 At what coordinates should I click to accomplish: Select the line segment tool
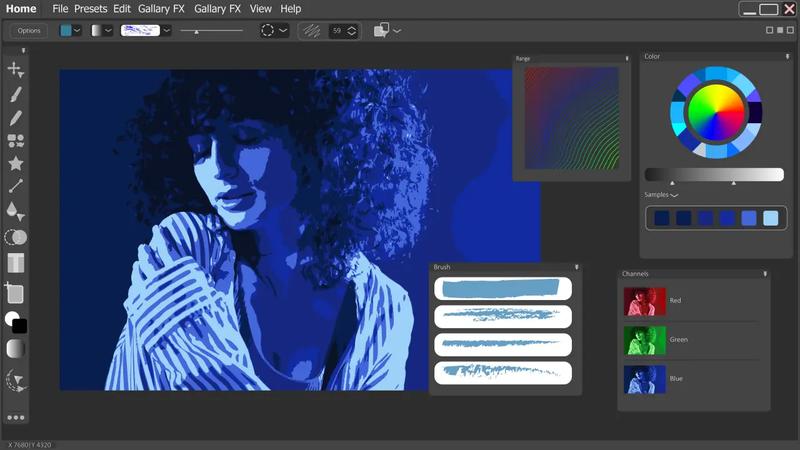[x=15, y=186]
